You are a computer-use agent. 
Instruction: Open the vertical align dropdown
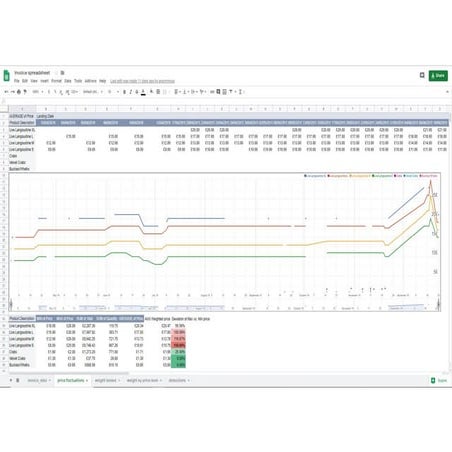pos(185,92)
